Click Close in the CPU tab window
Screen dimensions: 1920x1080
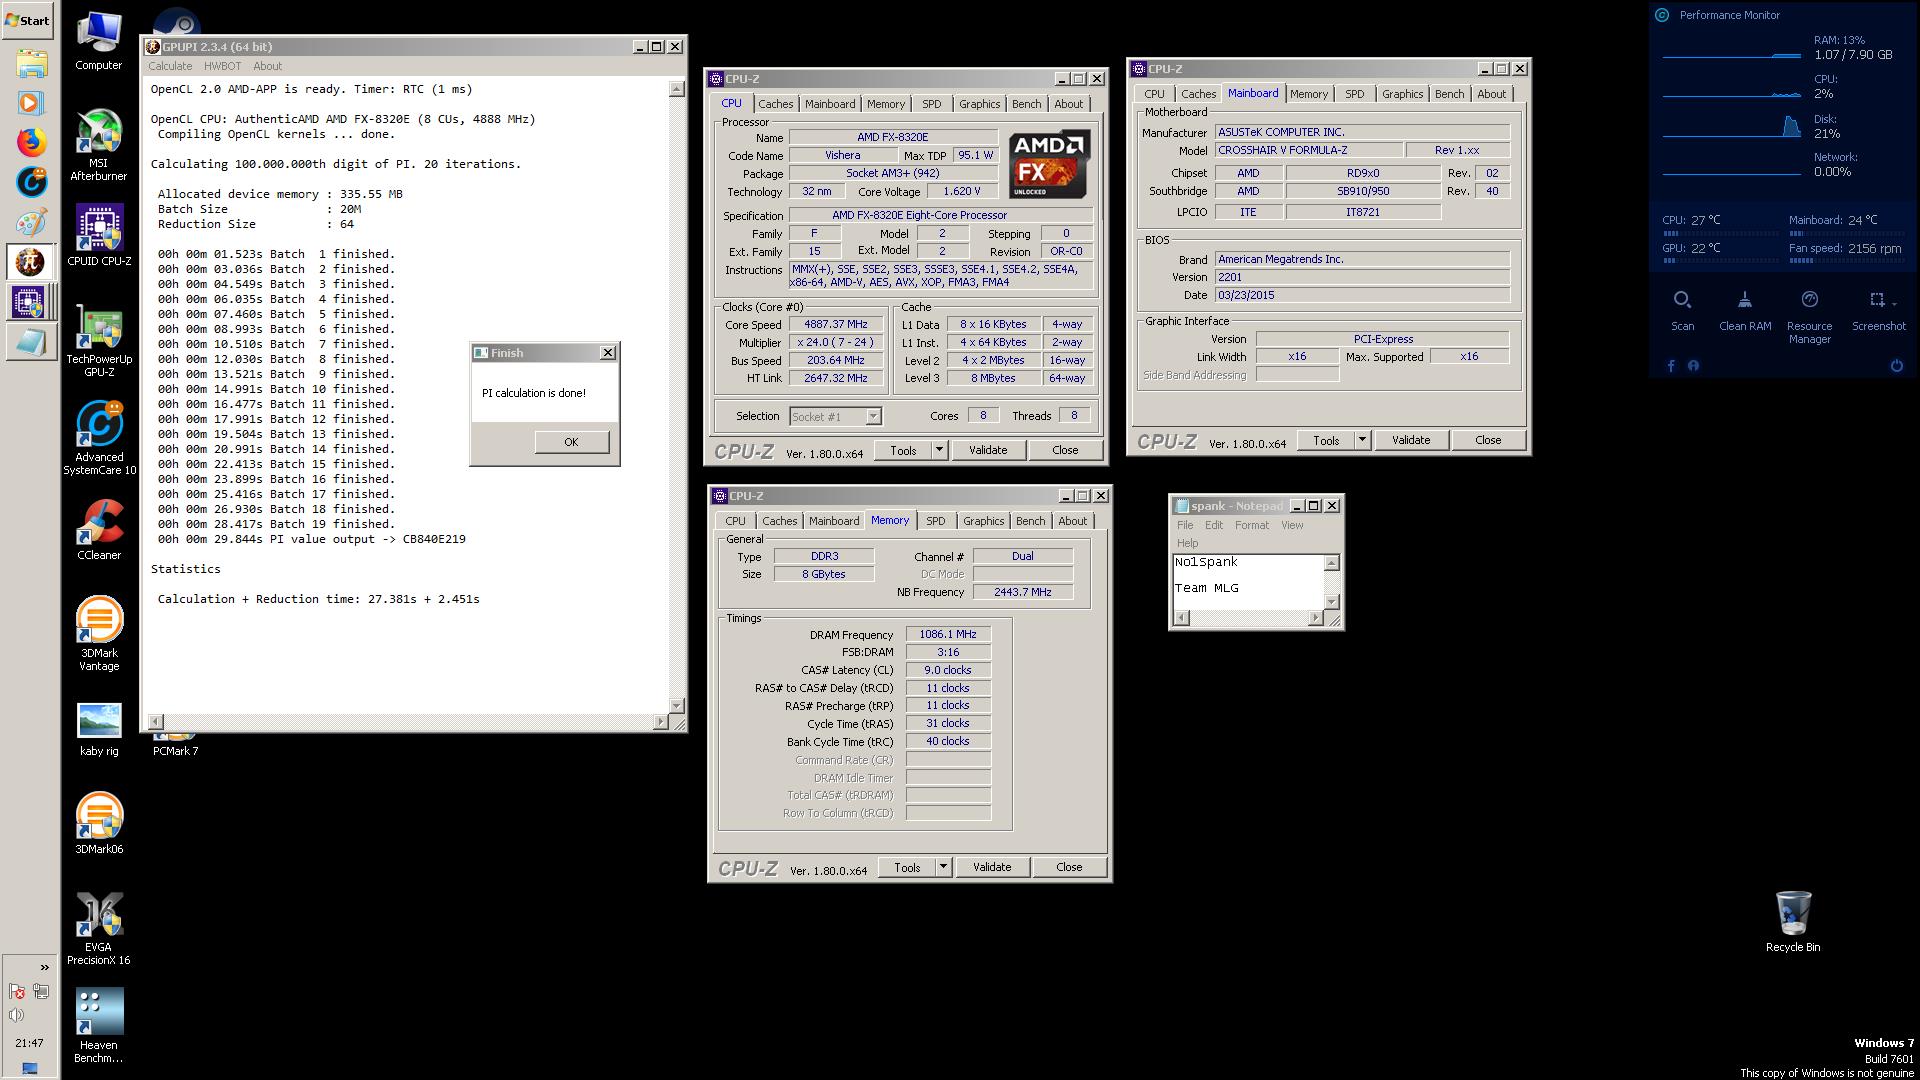coord(1065,450)
